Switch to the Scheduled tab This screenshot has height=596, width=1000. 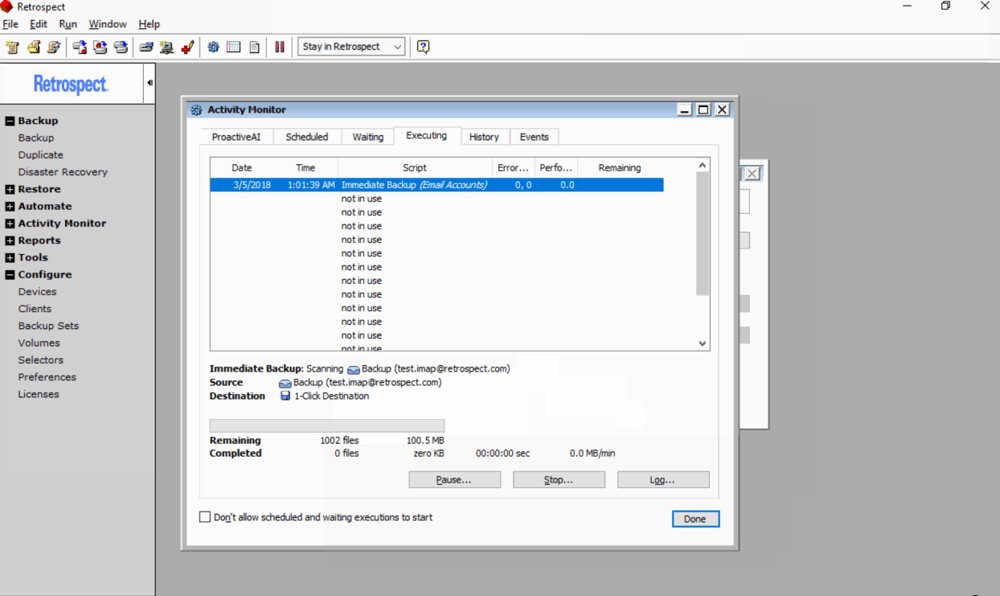click(x=307, y=137)
